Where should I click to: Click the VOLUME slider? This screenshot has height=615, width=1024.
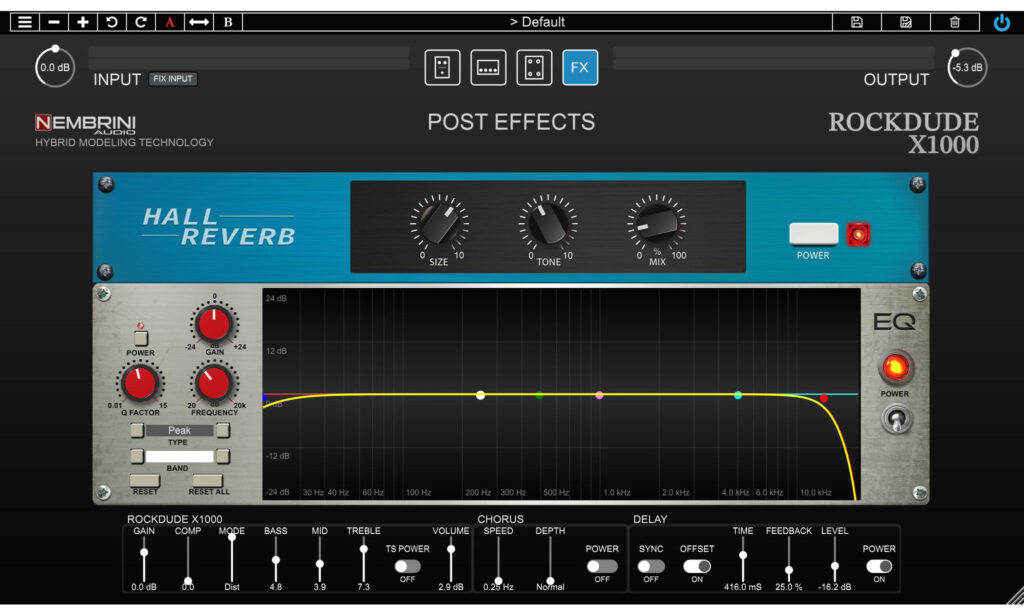451,560
